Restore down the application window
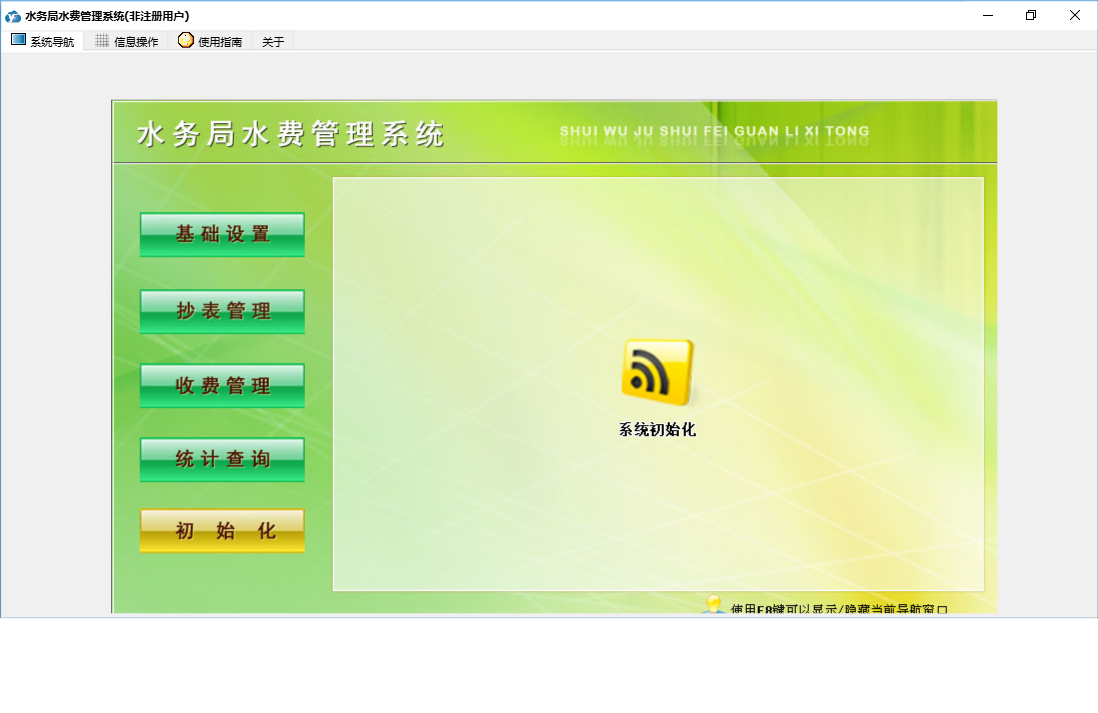Viewport: 1098px width, 713px height. (1031, 15)
